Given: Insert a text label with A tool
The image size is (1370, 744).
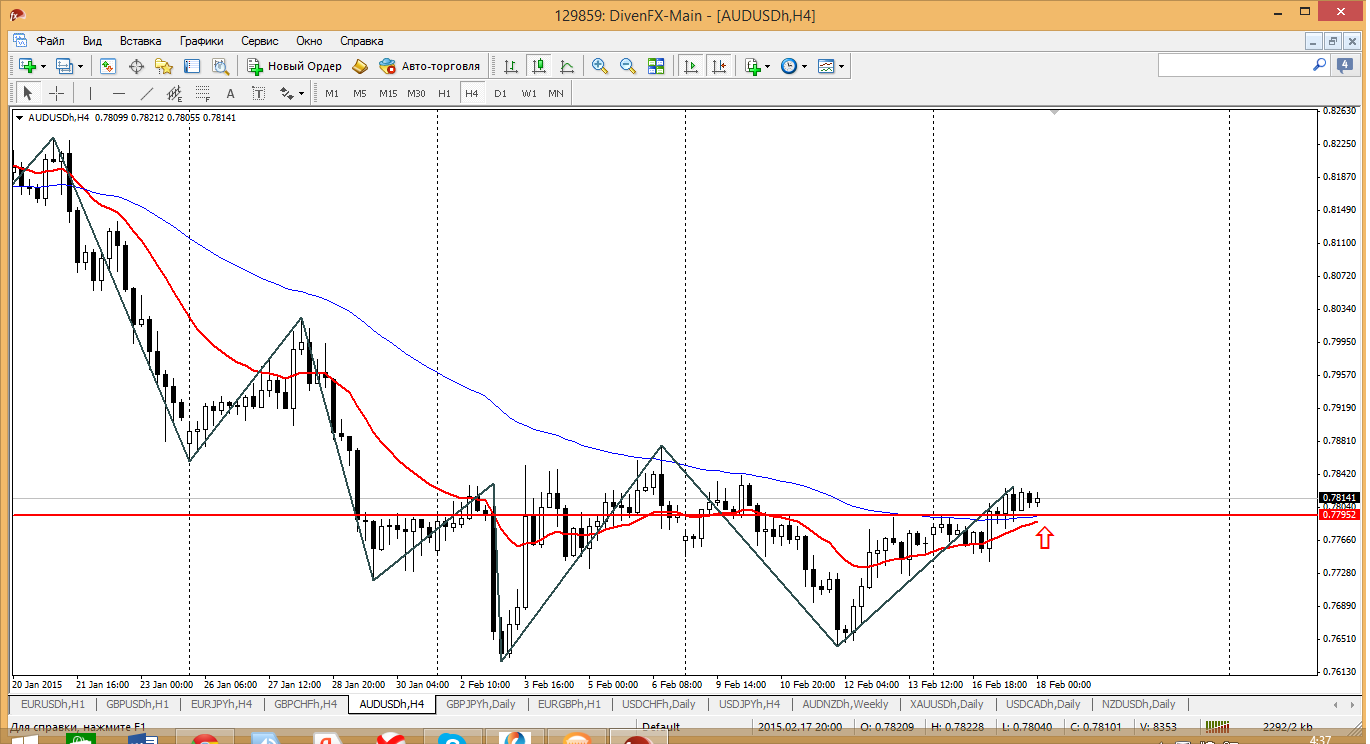Looking at the screenshot, I should coord(231,93).
